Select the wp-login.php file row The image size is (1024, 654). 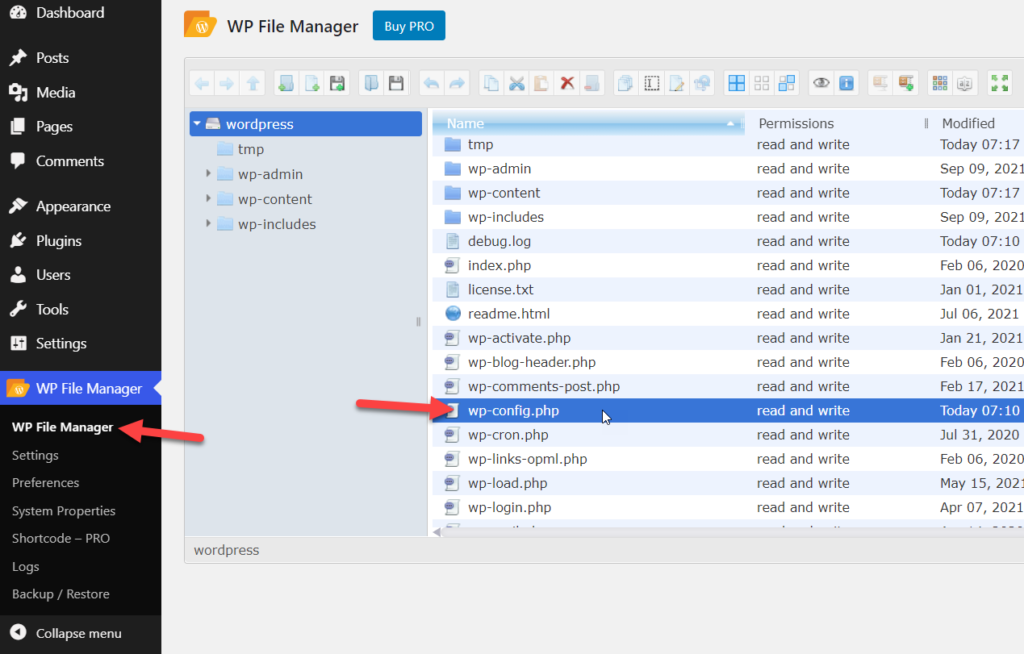[728, 507]
